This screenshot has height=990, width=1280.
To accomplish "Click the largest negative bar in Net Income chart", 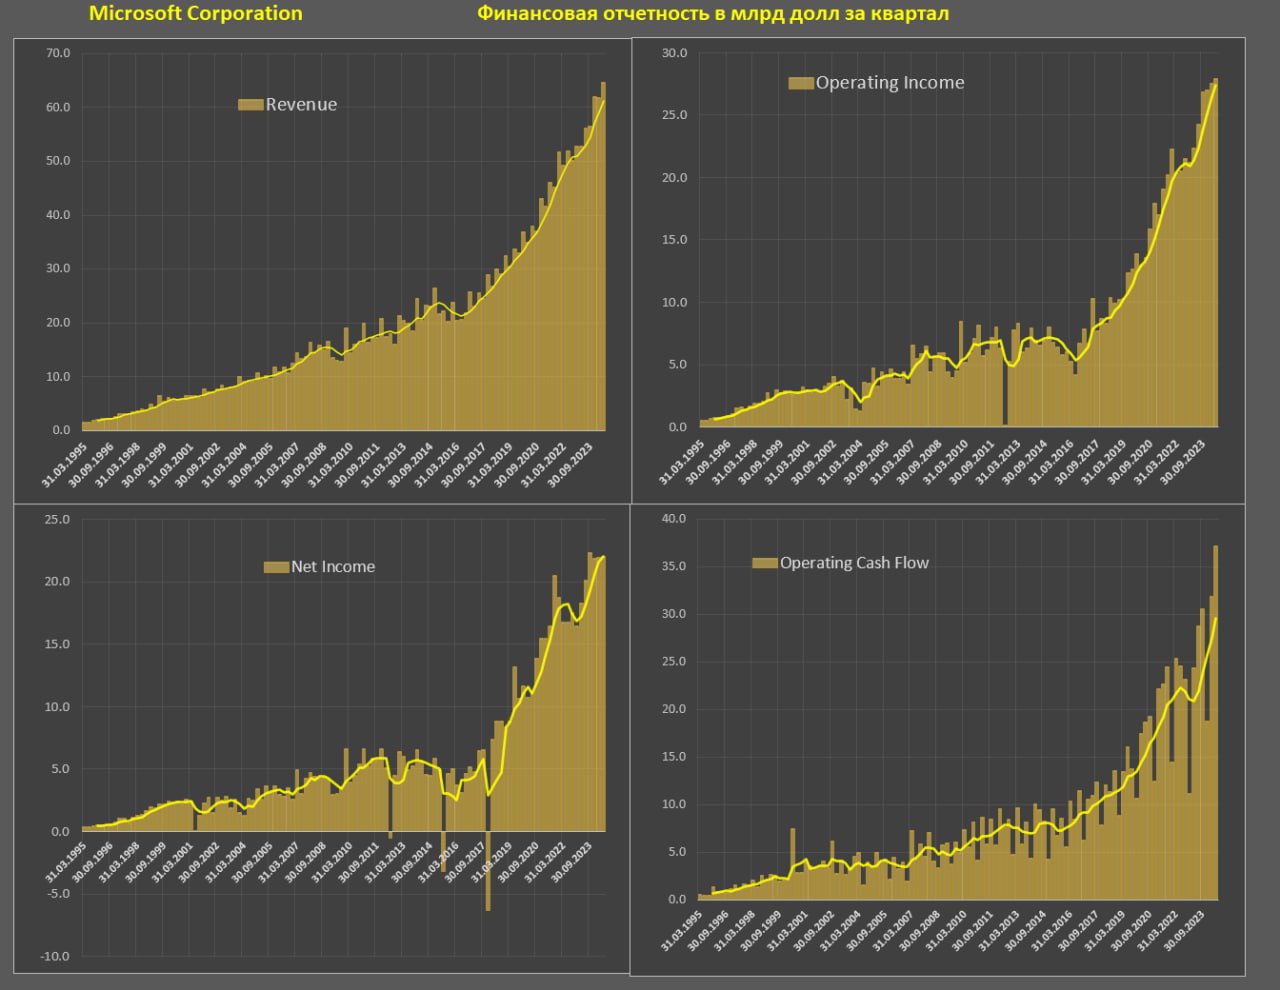I will [x=488, y=870].
